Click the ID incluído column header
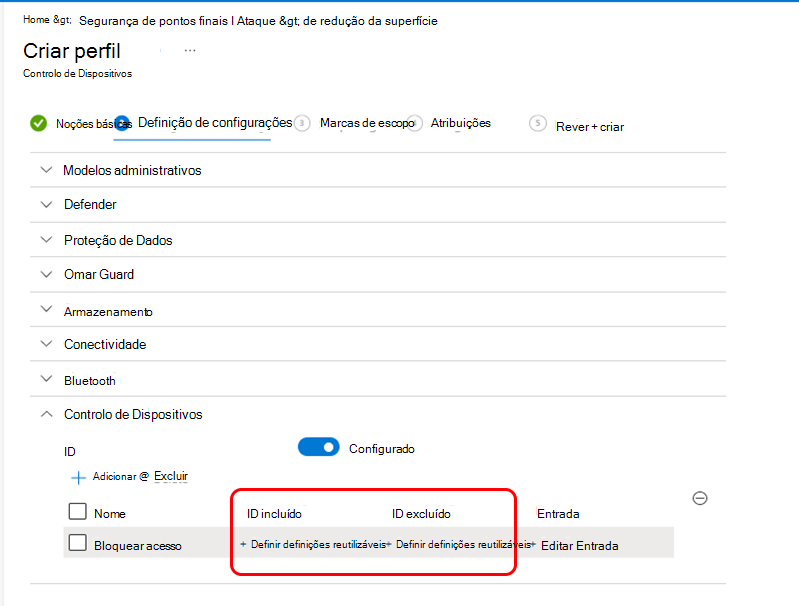This screenshot has height=606, width=799. (274, 514)
